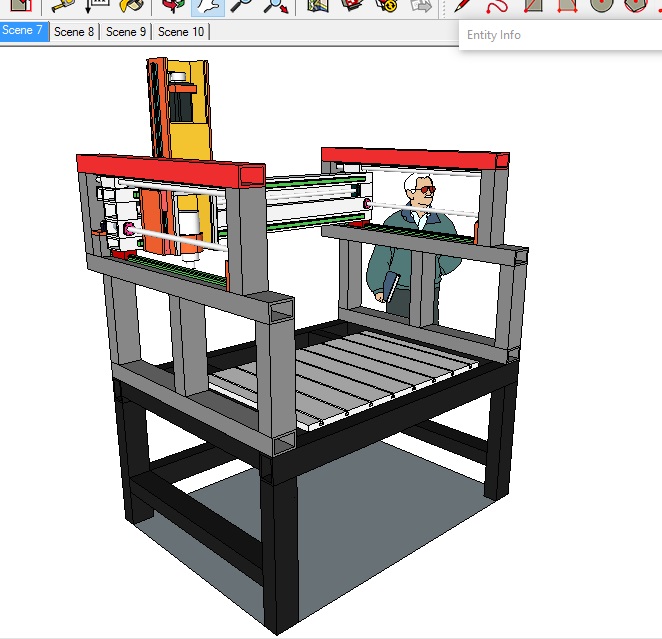Select the Zoom magnifier tool

coord(241,6)
